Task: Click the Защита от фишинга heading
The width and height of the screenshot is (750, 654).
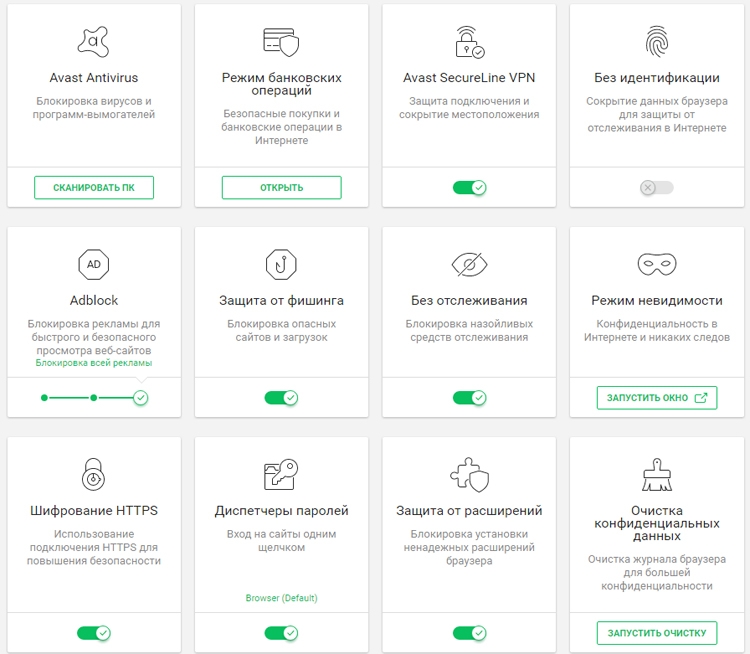Action: [281, 300]
